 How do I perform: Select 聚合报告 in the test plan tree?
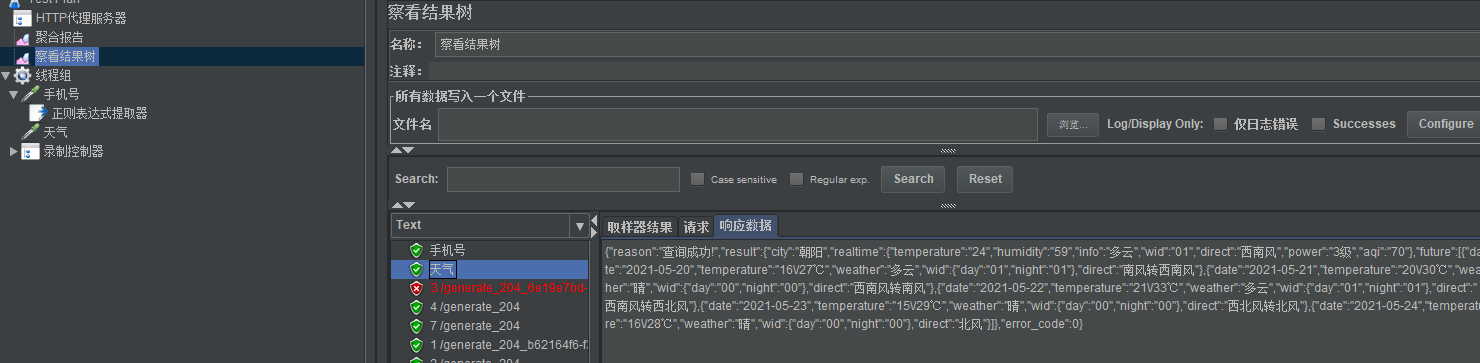59,37
